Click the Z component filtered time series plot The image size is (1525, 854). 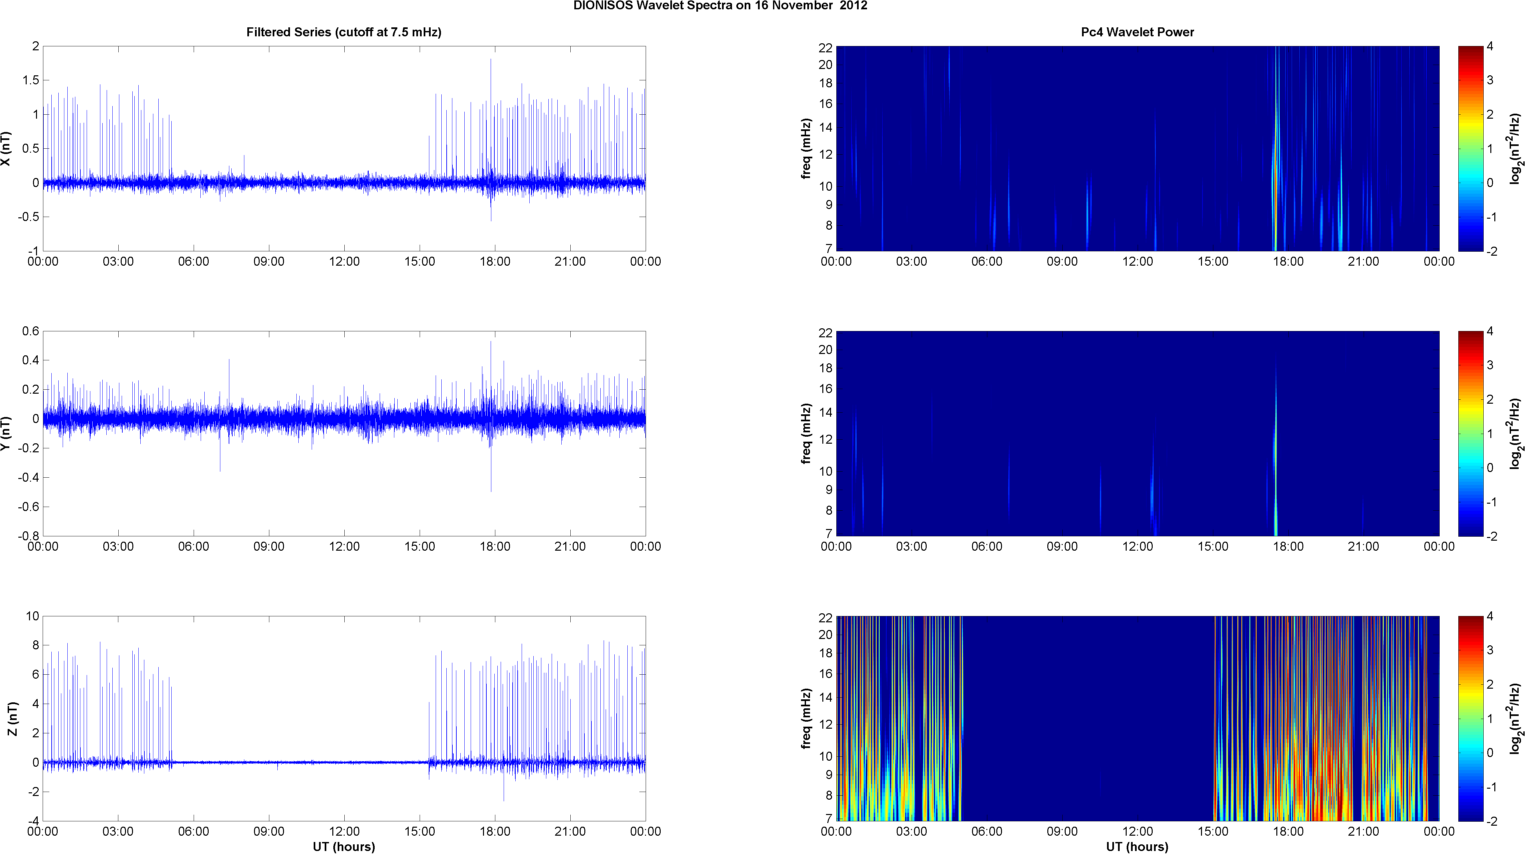(344, 718)
